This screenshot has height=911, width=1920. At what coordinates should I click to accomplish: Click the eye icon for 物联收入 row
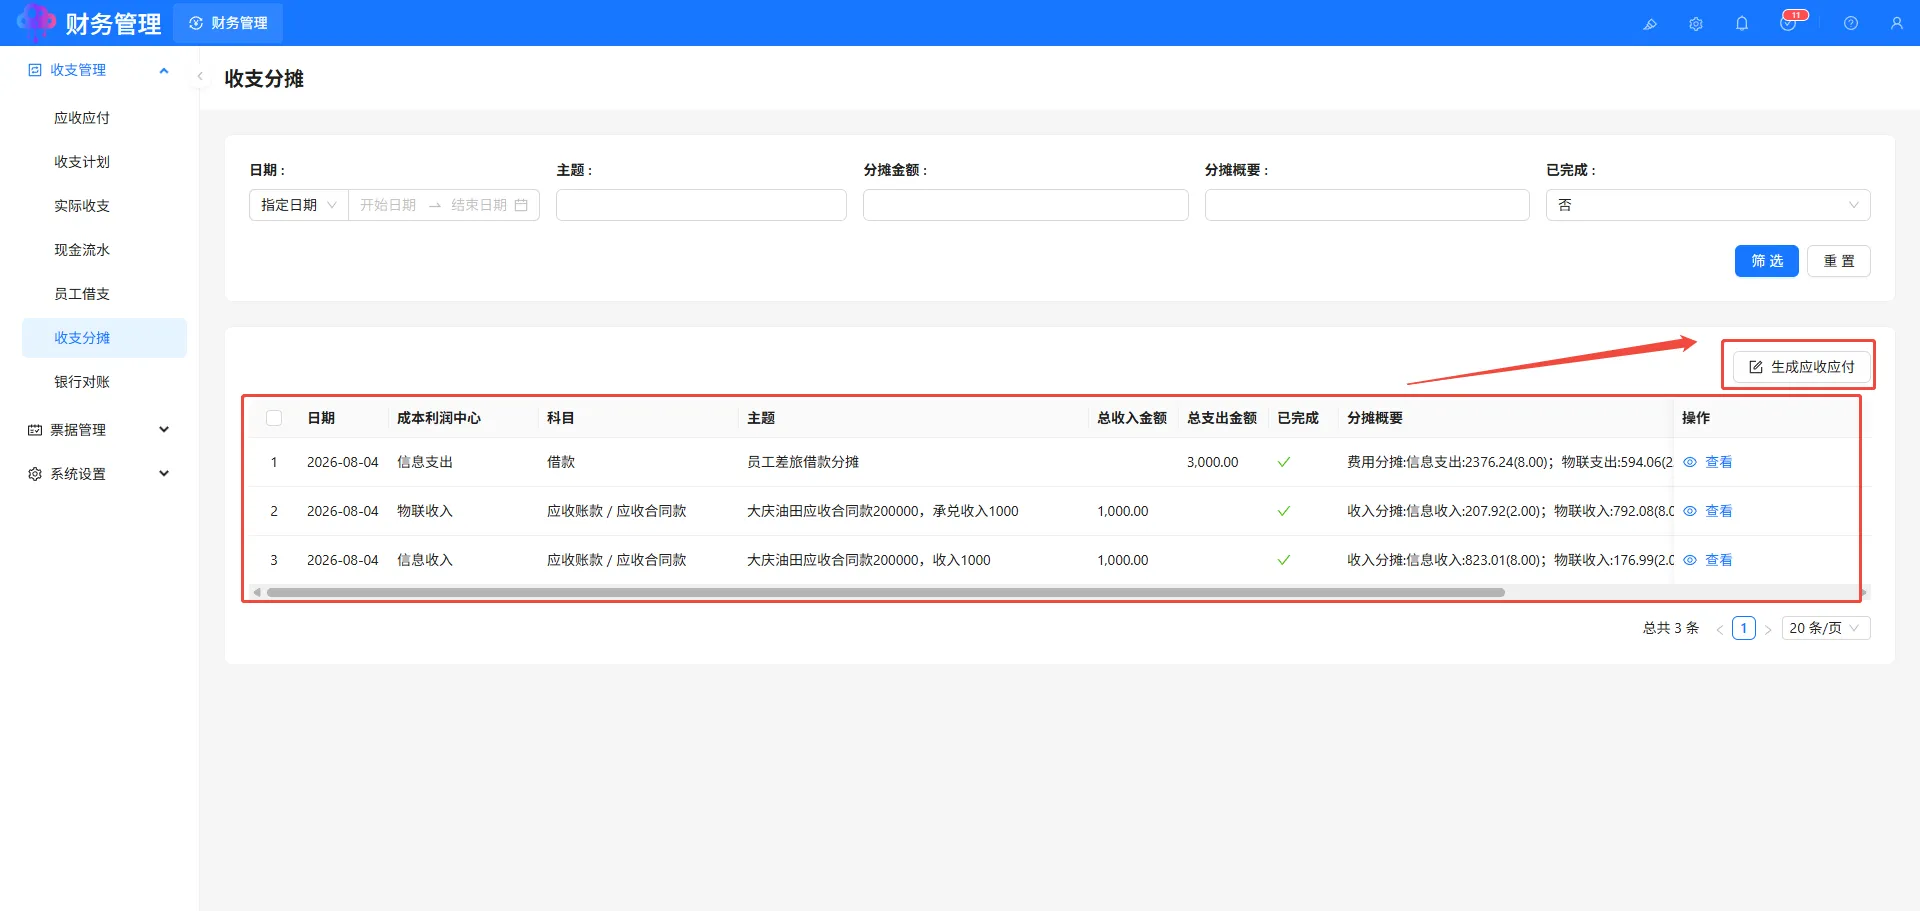click(x=1690, y=511)
